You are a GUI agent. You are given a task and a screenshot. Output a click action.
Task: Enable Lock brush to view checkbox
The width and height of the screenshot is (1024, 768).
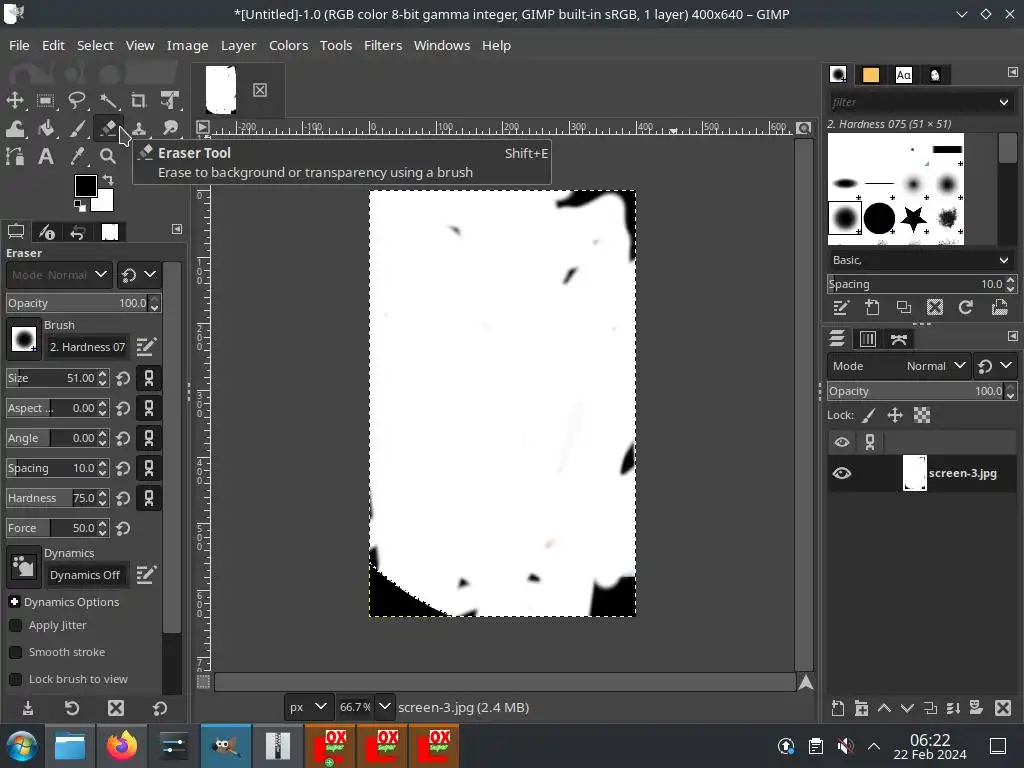16,679
